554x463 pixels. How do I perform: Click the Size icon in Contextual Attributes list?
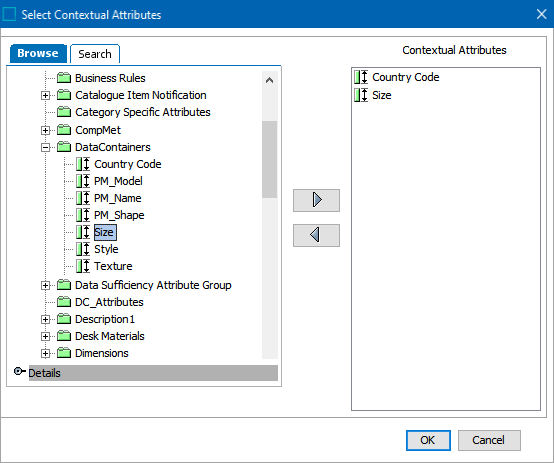361,95
